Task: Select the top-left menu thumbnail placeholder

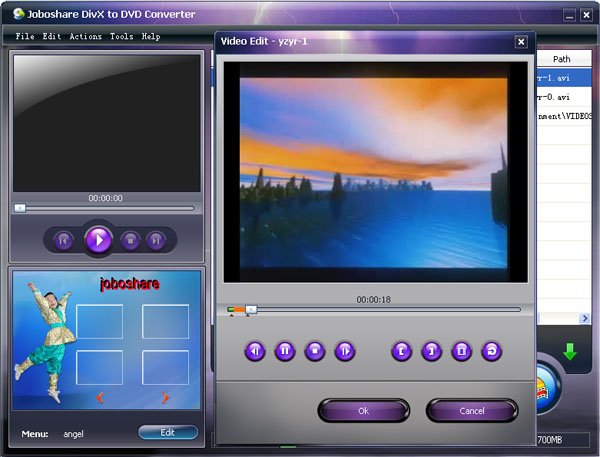Action: tap(99, 322)
